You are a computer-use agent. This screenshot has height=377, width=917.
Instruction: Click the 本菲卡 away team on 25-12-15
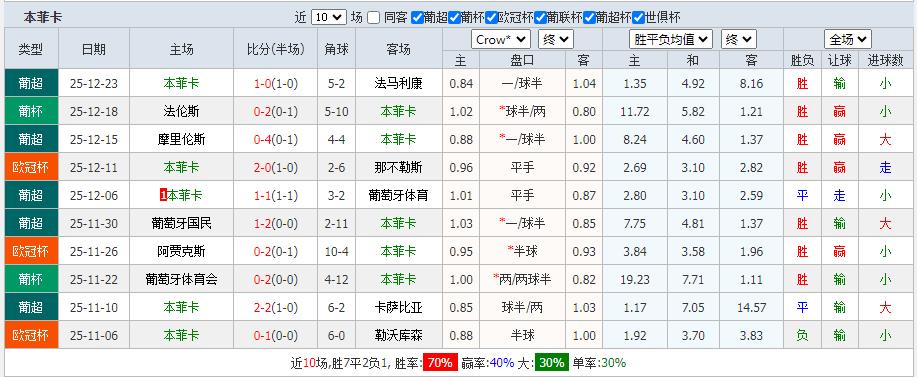click(398, 140)
